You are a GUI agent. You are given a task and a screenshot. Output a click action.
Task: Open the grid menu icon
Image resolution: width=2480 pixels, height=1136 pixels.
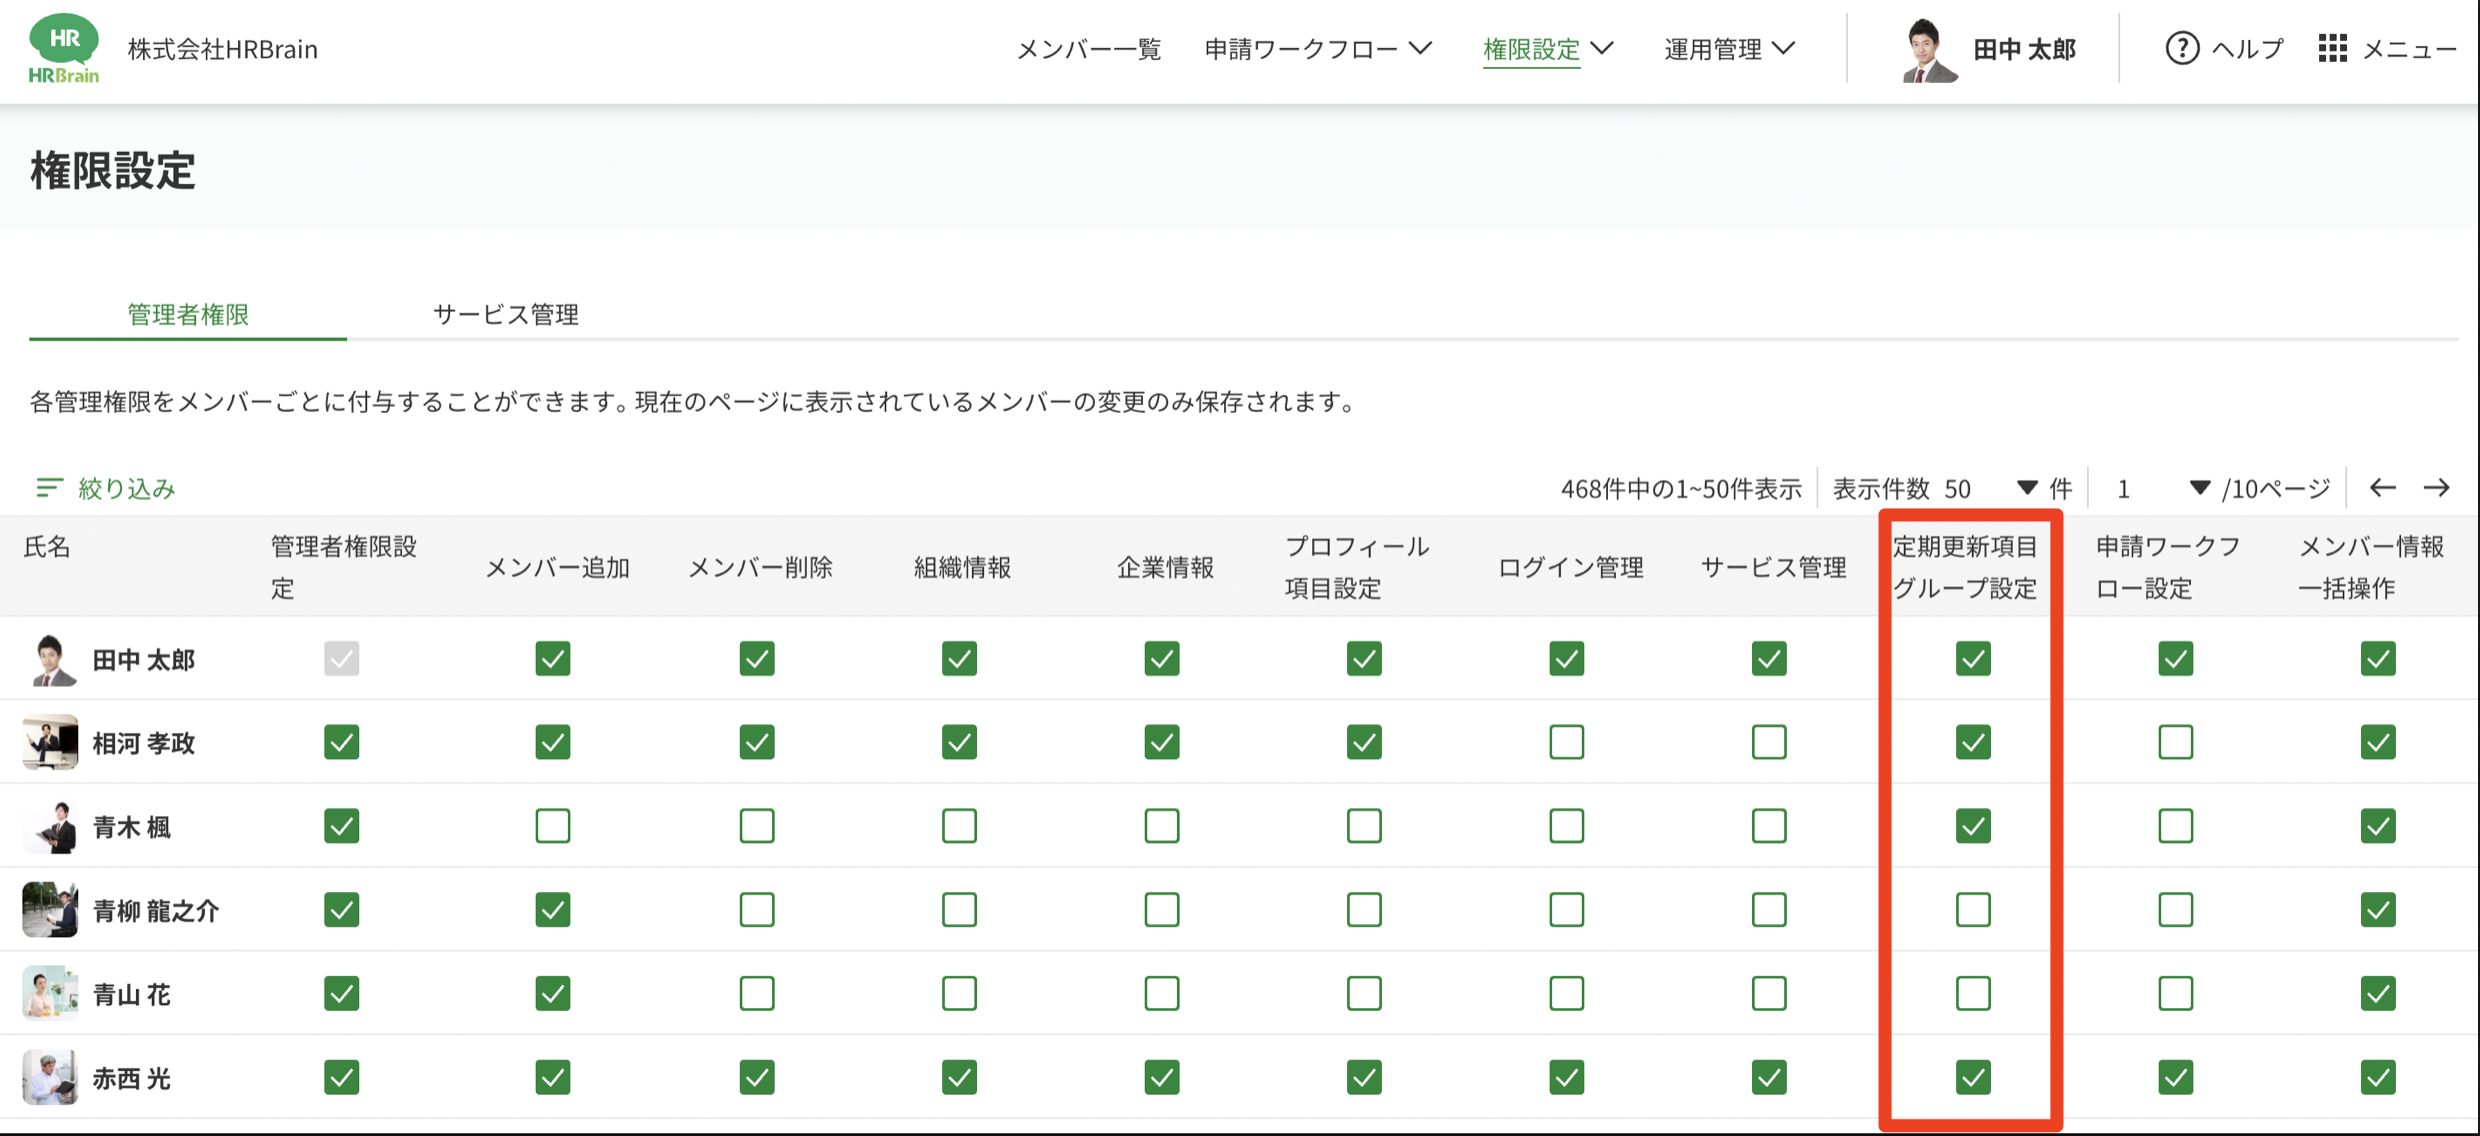click(2332, 48)
